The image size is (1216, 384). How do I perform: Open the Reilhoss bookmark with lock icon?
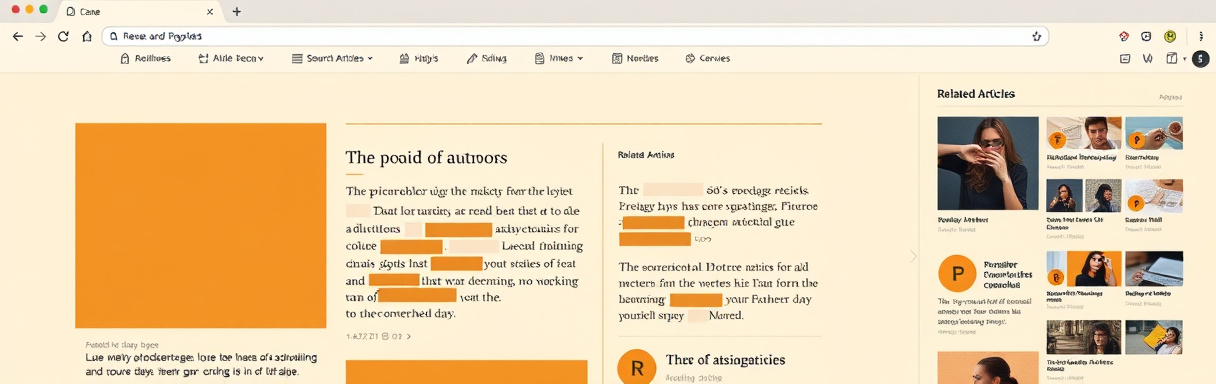click(145, 59)
